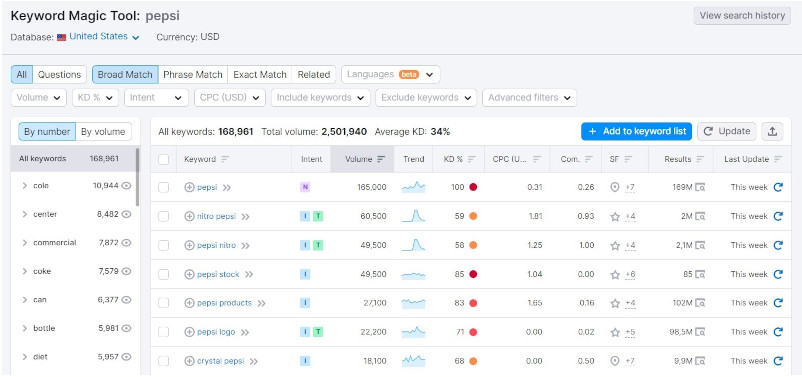
Task: Switch to Exact Match tab
Action: coord(260,75)
